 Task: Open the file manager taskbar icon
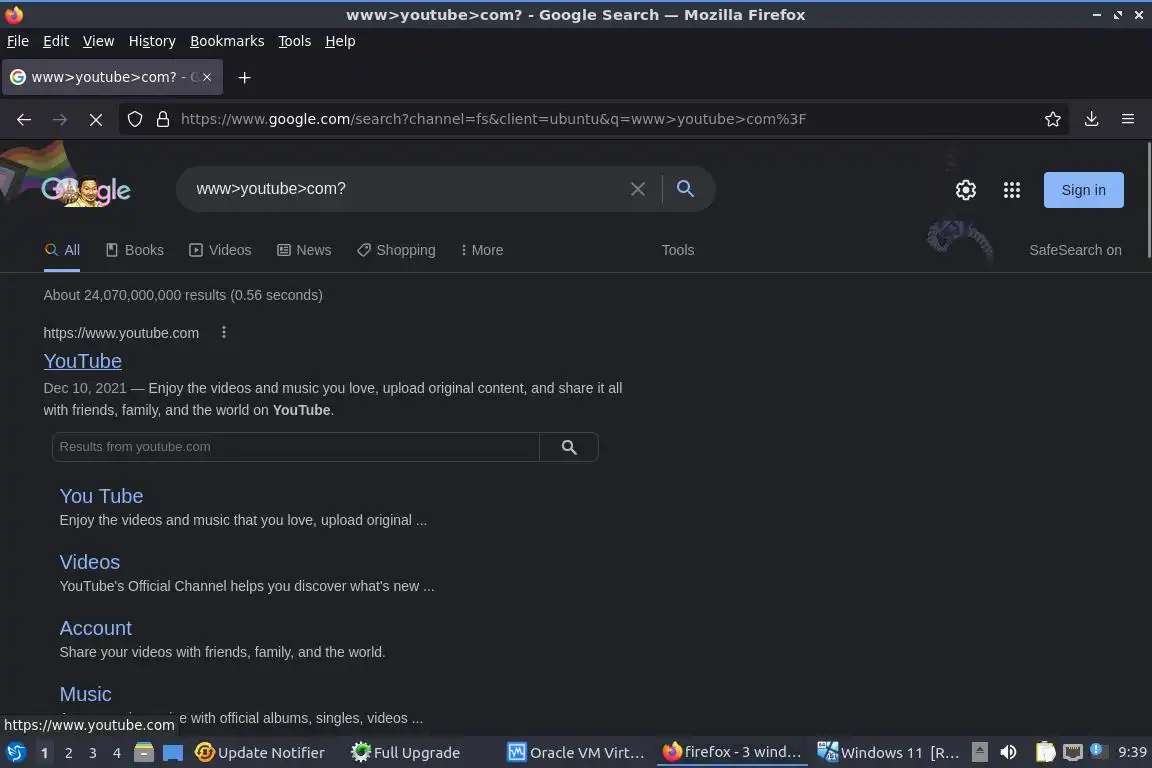pos(143,753)
